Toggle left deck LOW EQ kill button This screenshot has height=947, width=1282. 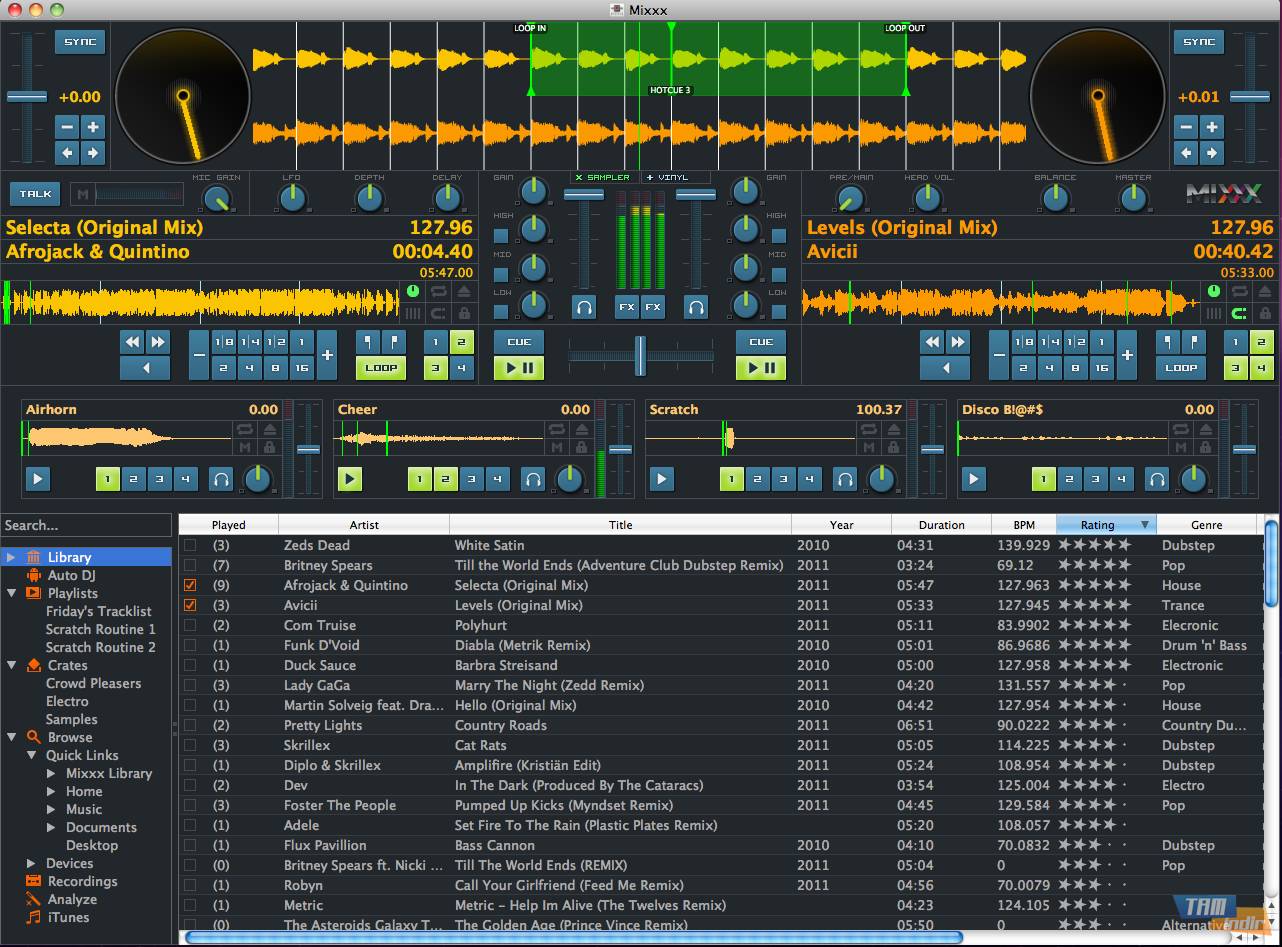pos(501,311)
